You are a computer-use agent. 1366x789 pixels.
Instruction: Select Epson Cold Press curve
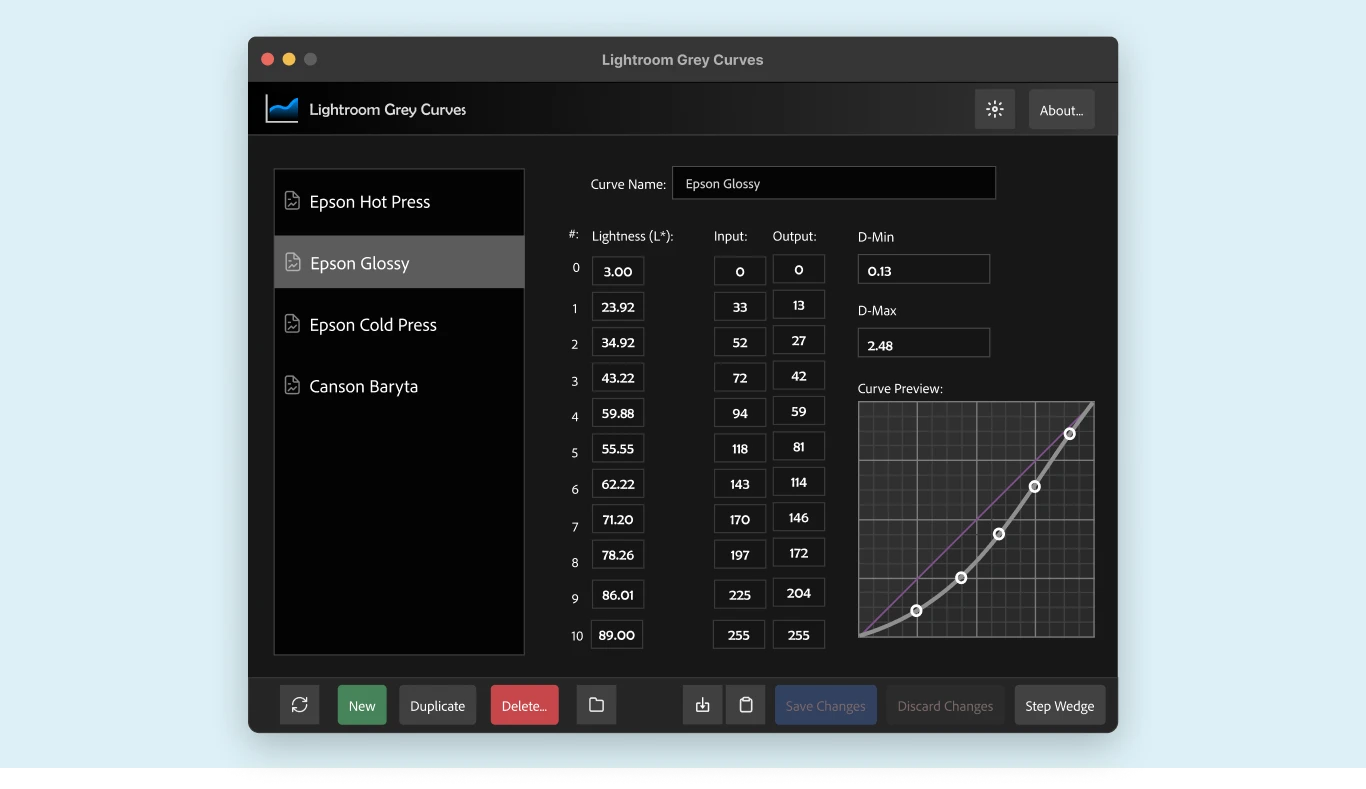(x=399, y=325)
